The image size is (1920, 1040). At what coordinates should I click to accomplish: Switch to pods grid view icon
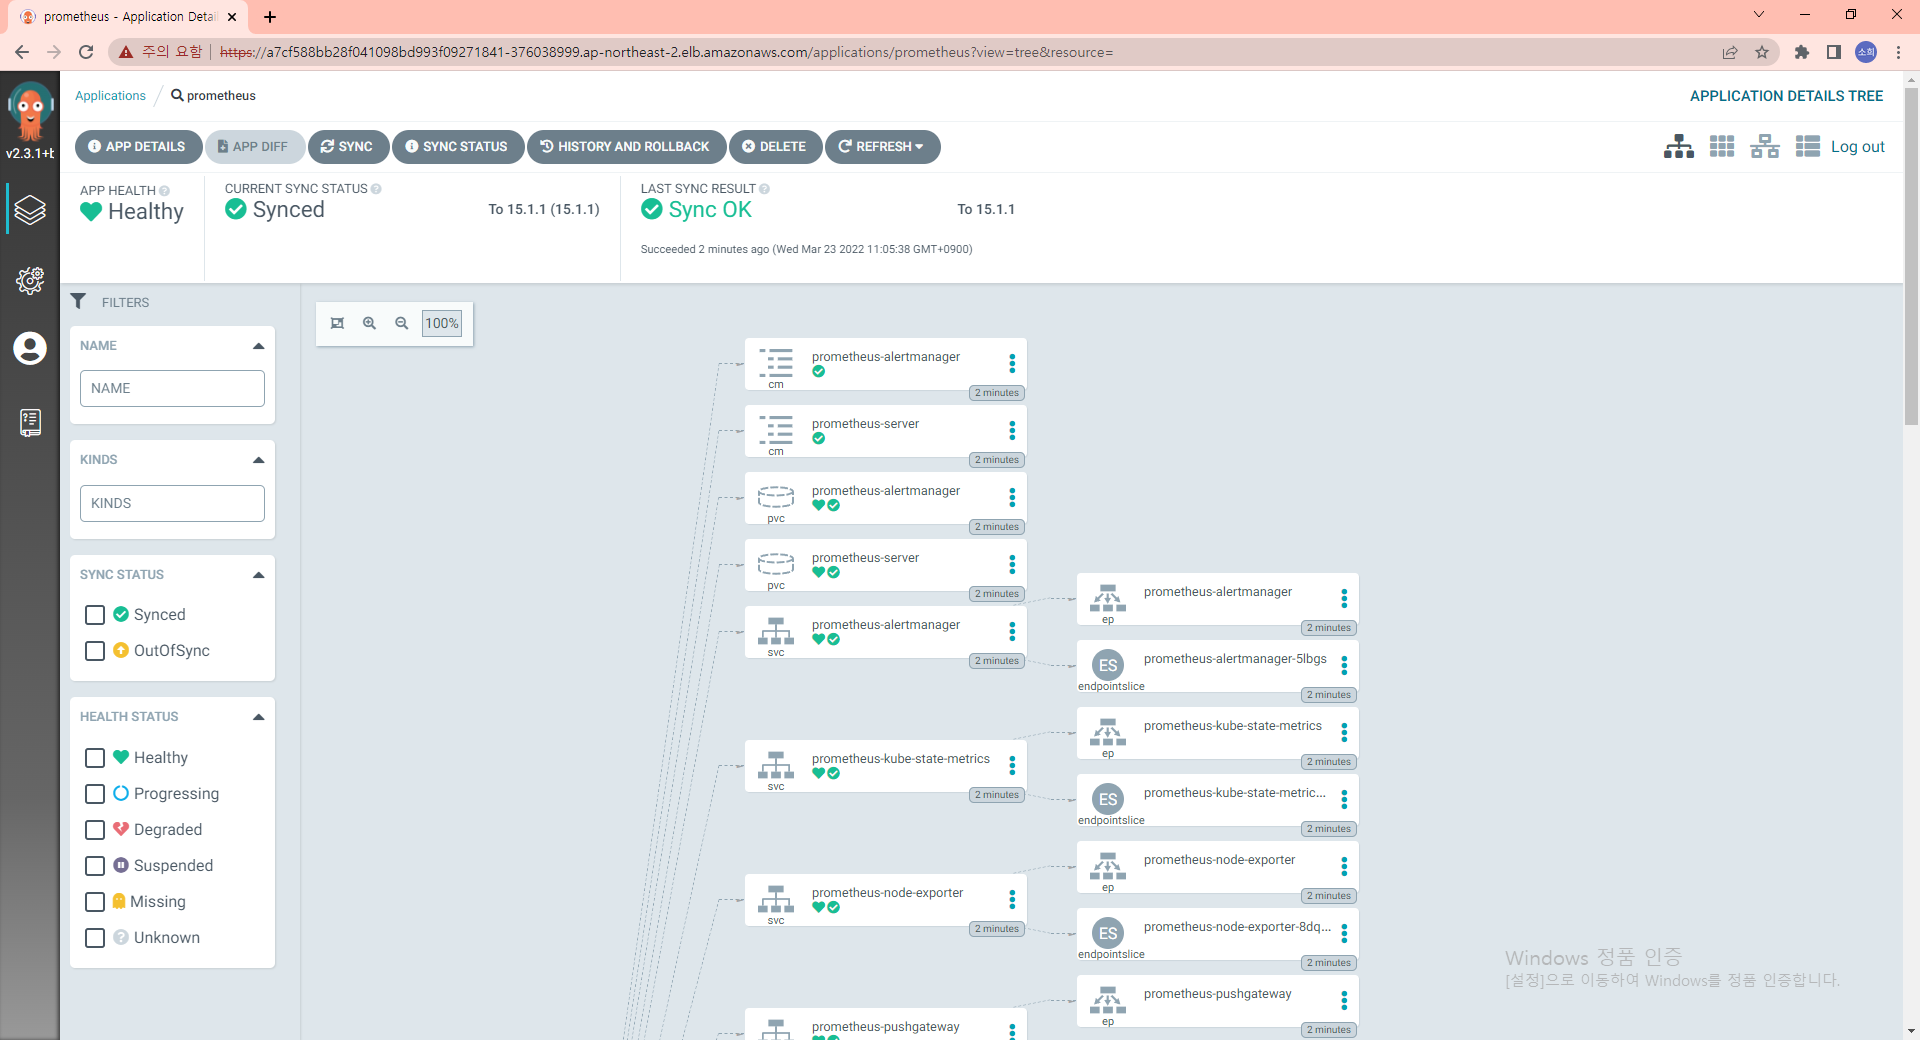coord(1722,147)
